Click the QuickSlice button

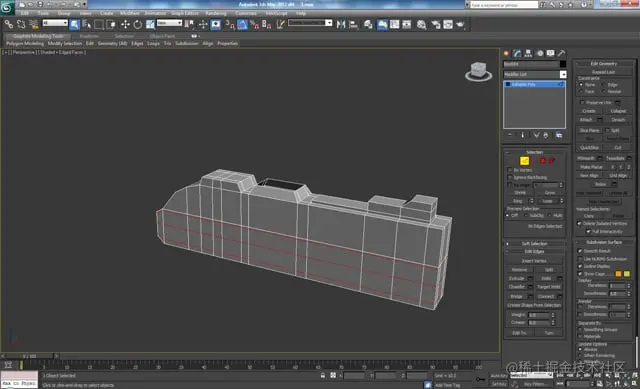[589, 148]
